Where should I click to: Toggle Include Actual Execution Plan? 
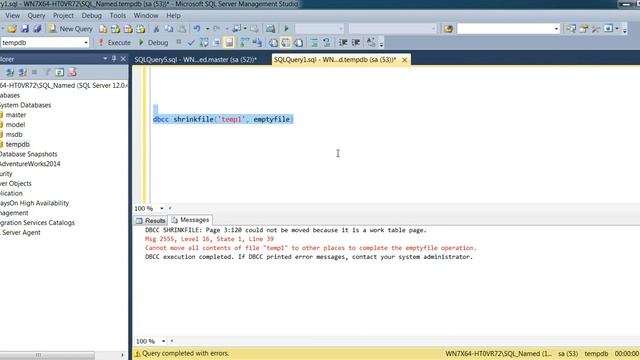coord(244,42)
